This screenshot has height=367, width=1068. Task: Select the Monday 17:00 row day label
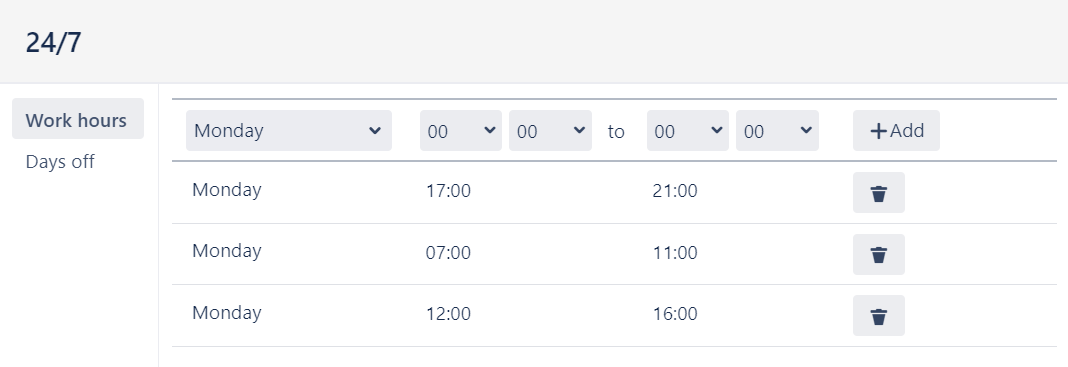pyautogui.click(x=227, y=189)
